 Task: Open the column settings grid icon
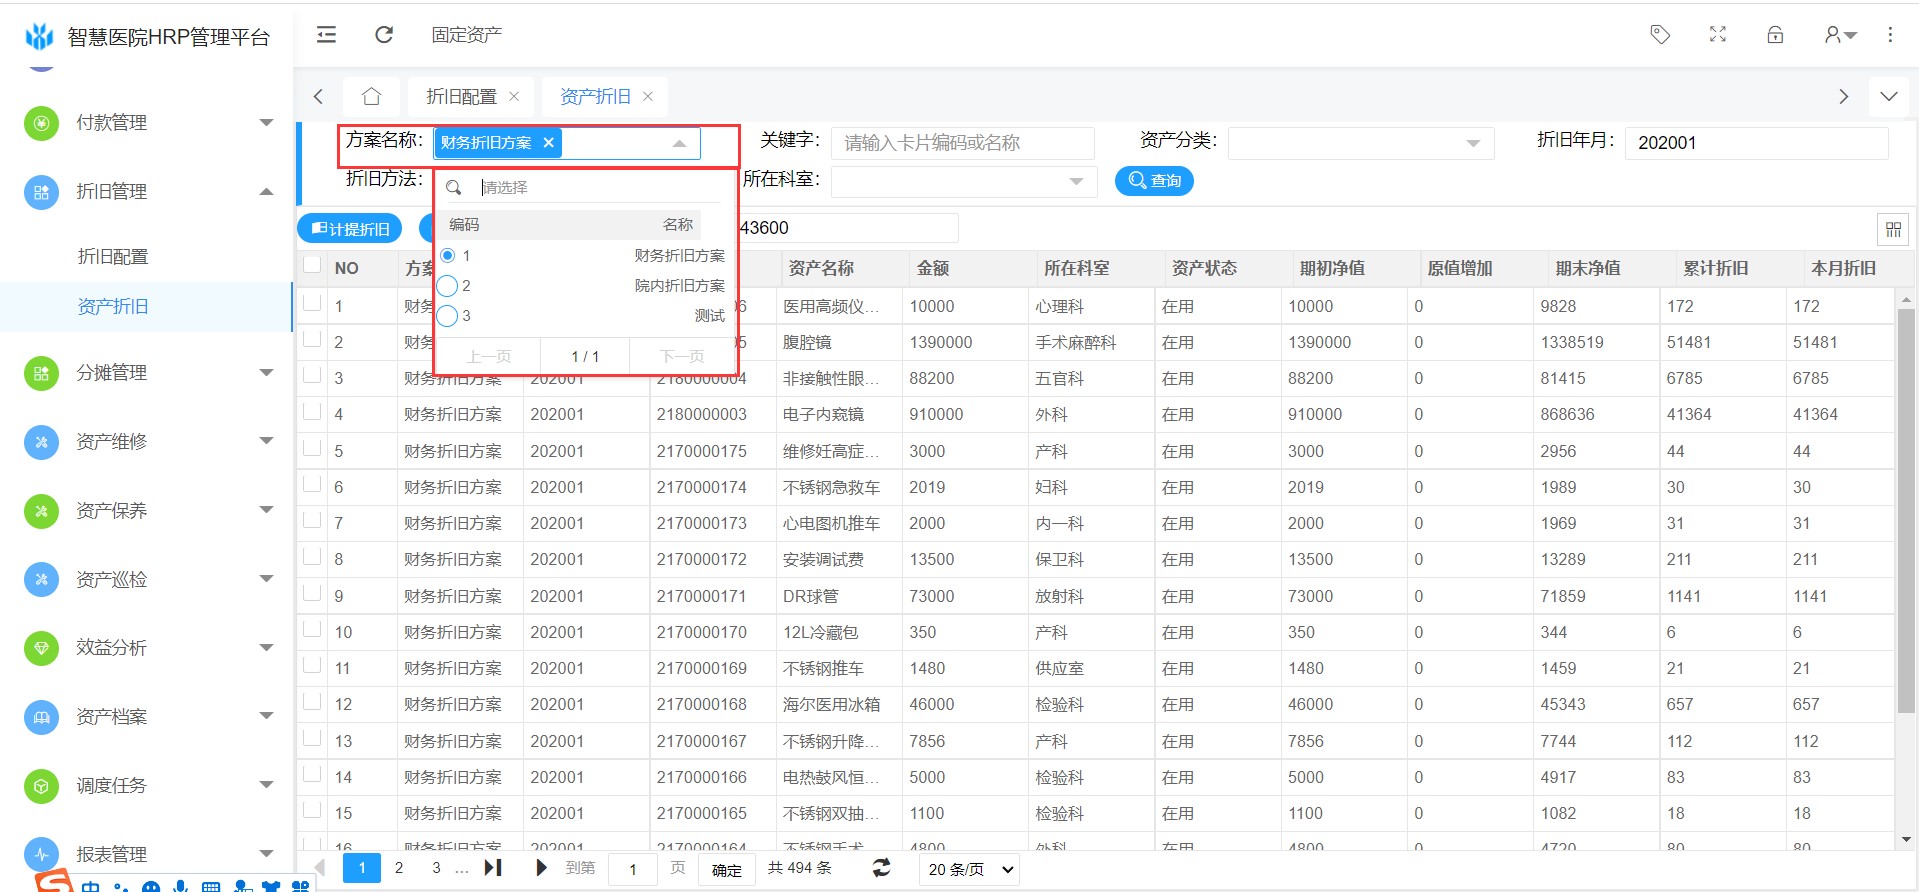coord(1893,229)
